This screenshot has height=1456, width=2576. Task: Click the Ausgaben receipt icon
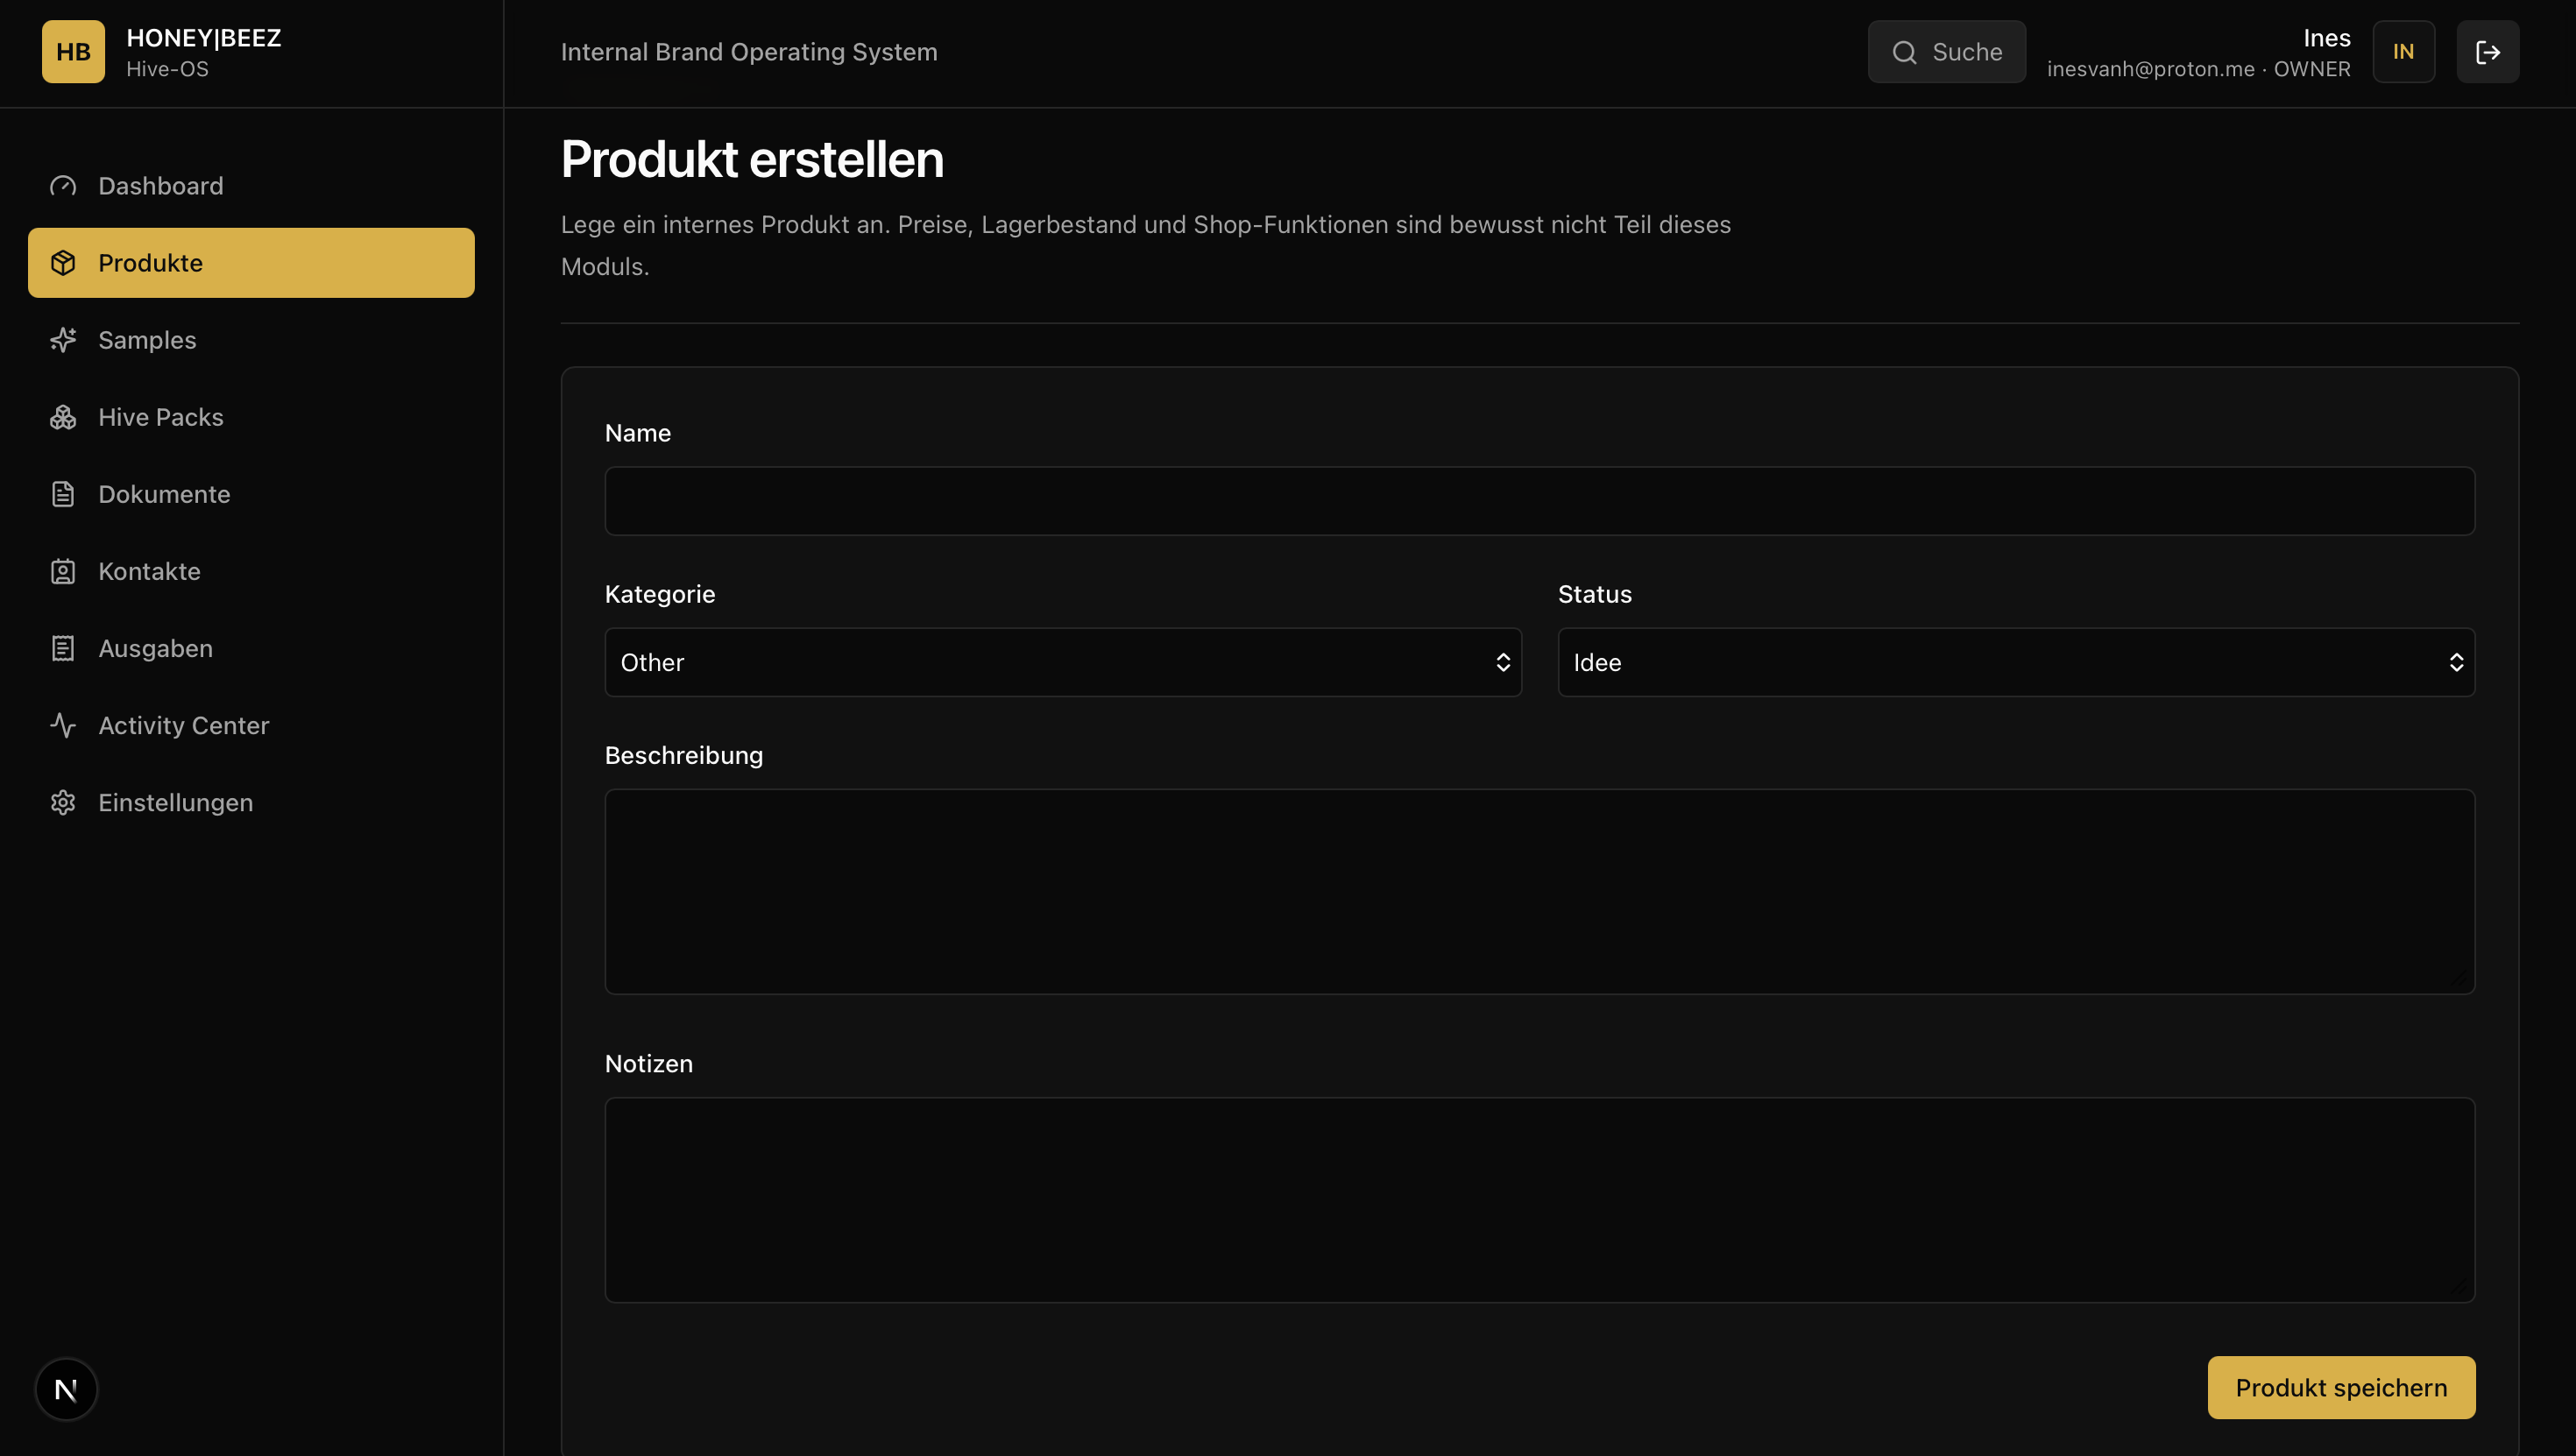click(x=63, y=648)
